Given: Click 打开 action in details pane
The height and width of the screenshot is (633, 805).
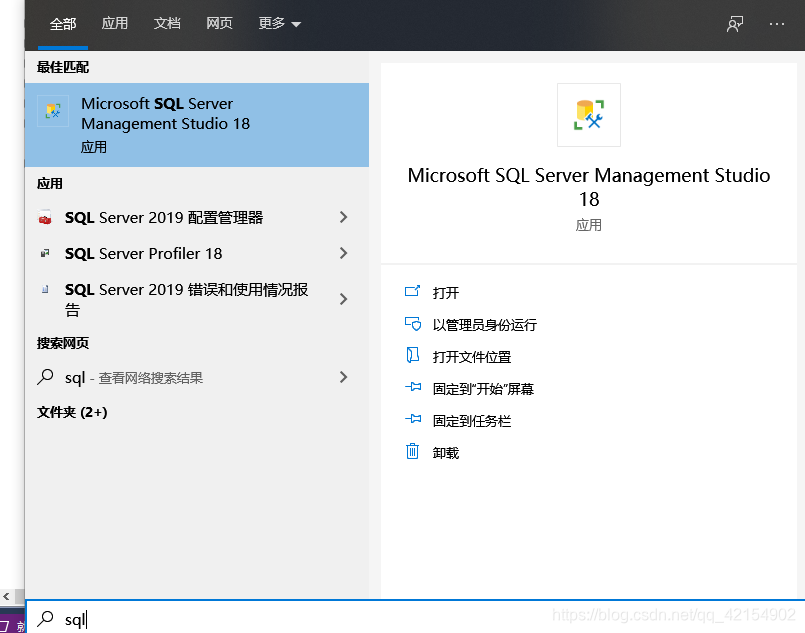Looking at the screenshot, I should tap(446, 293).
